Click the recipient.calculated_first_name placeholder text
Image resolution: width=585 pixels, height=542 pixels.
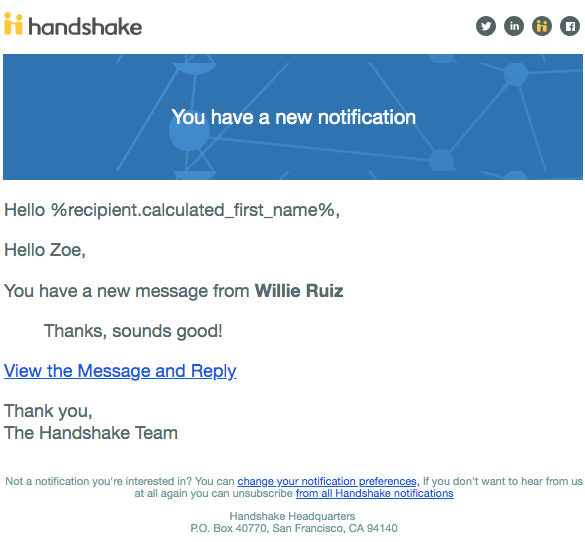pos(193,210)
